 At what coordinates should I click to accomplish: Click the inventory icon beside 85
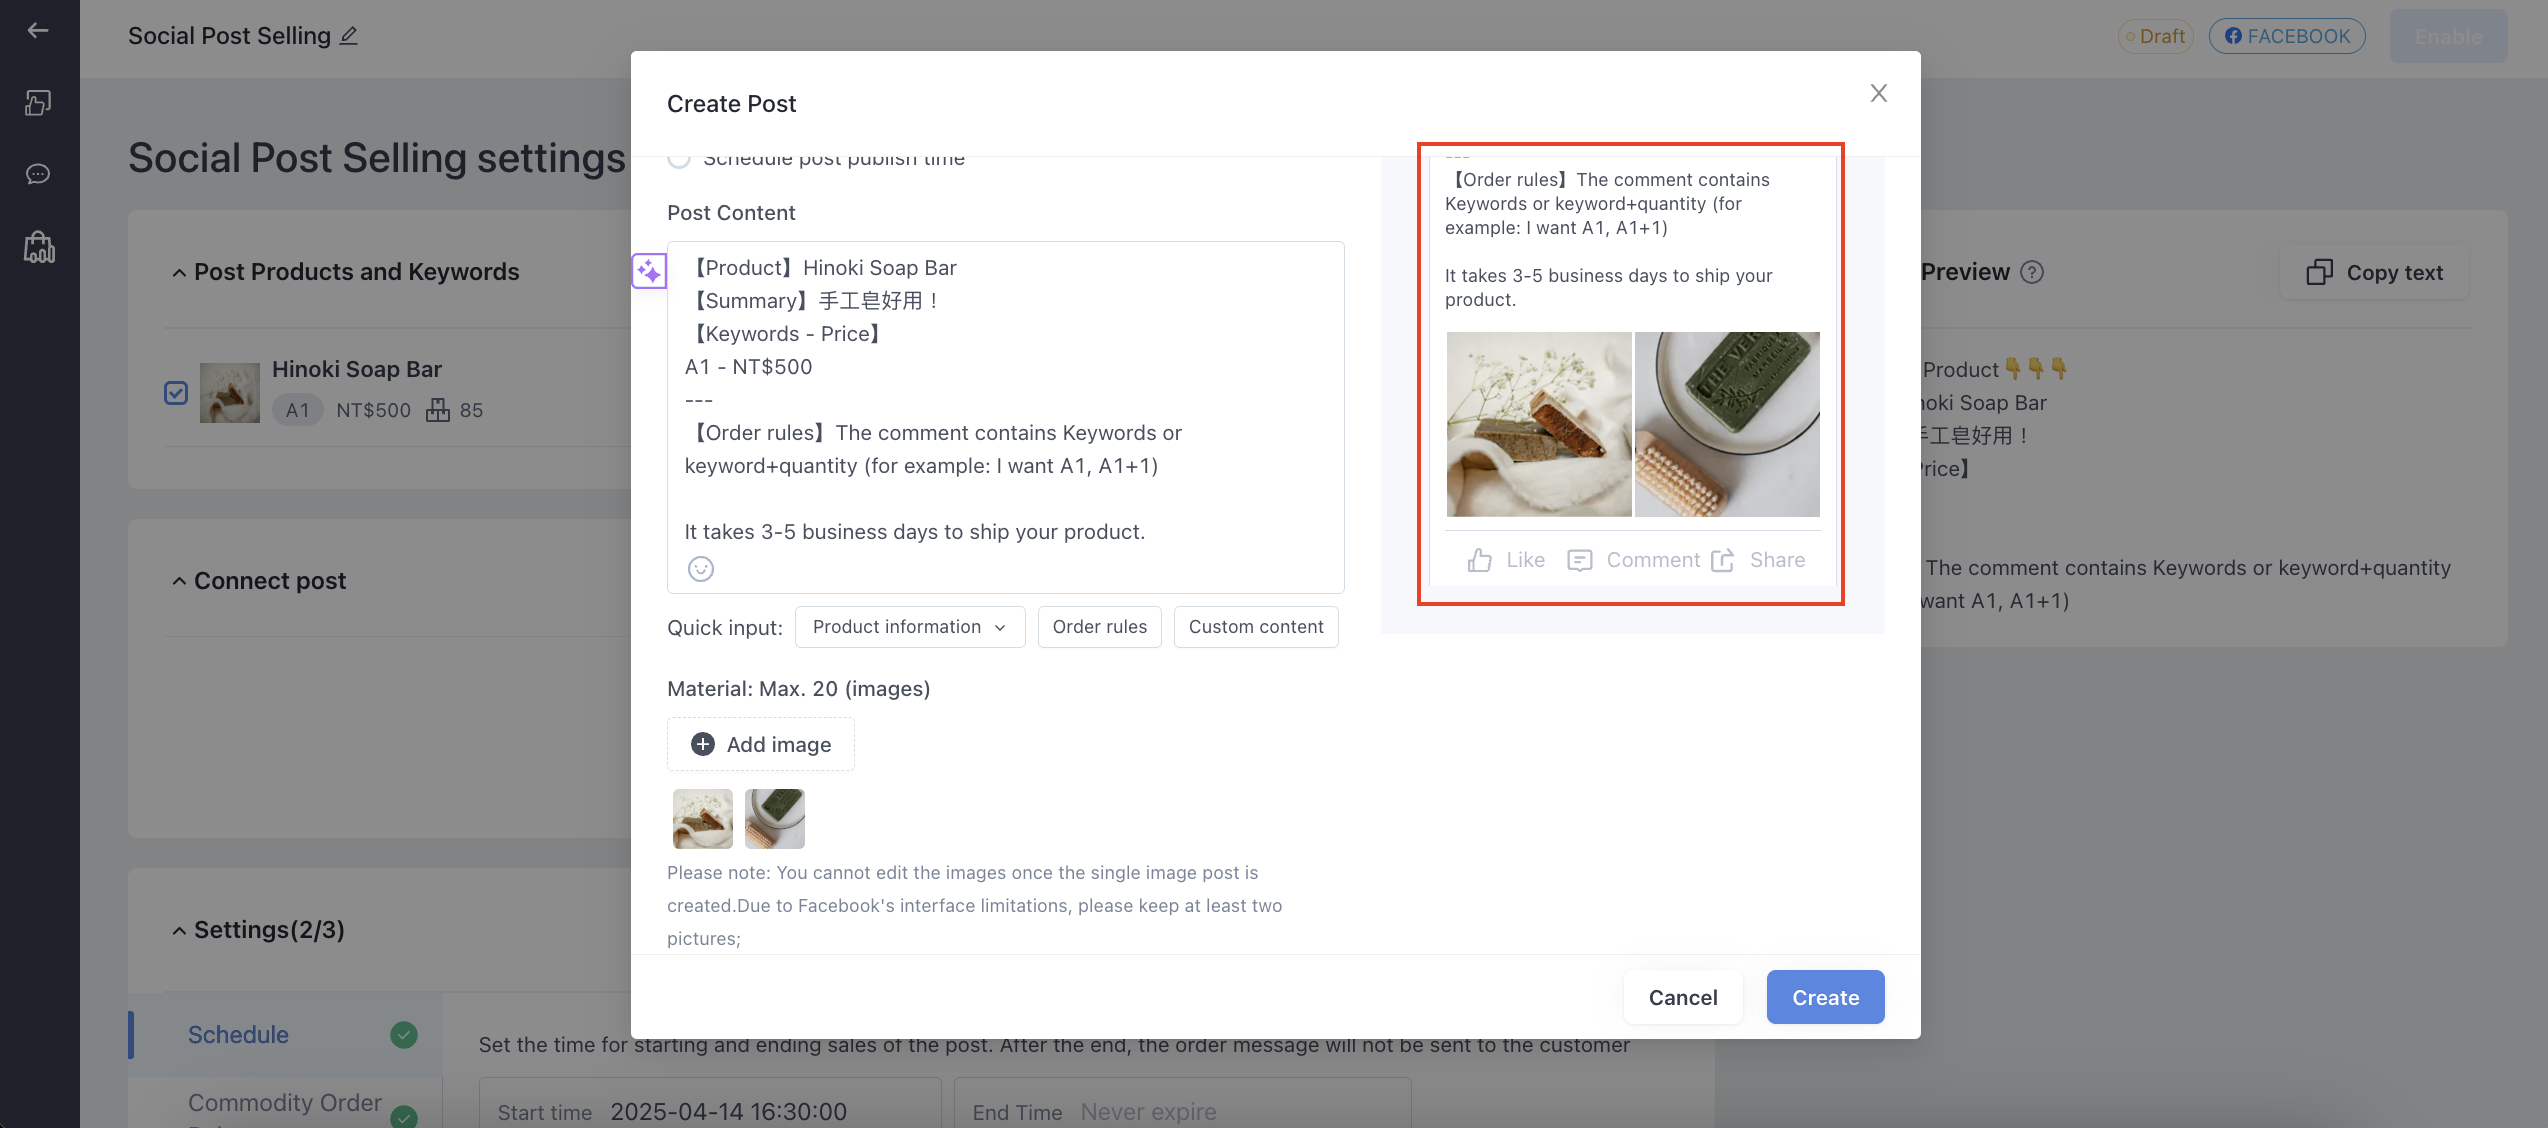437,410
